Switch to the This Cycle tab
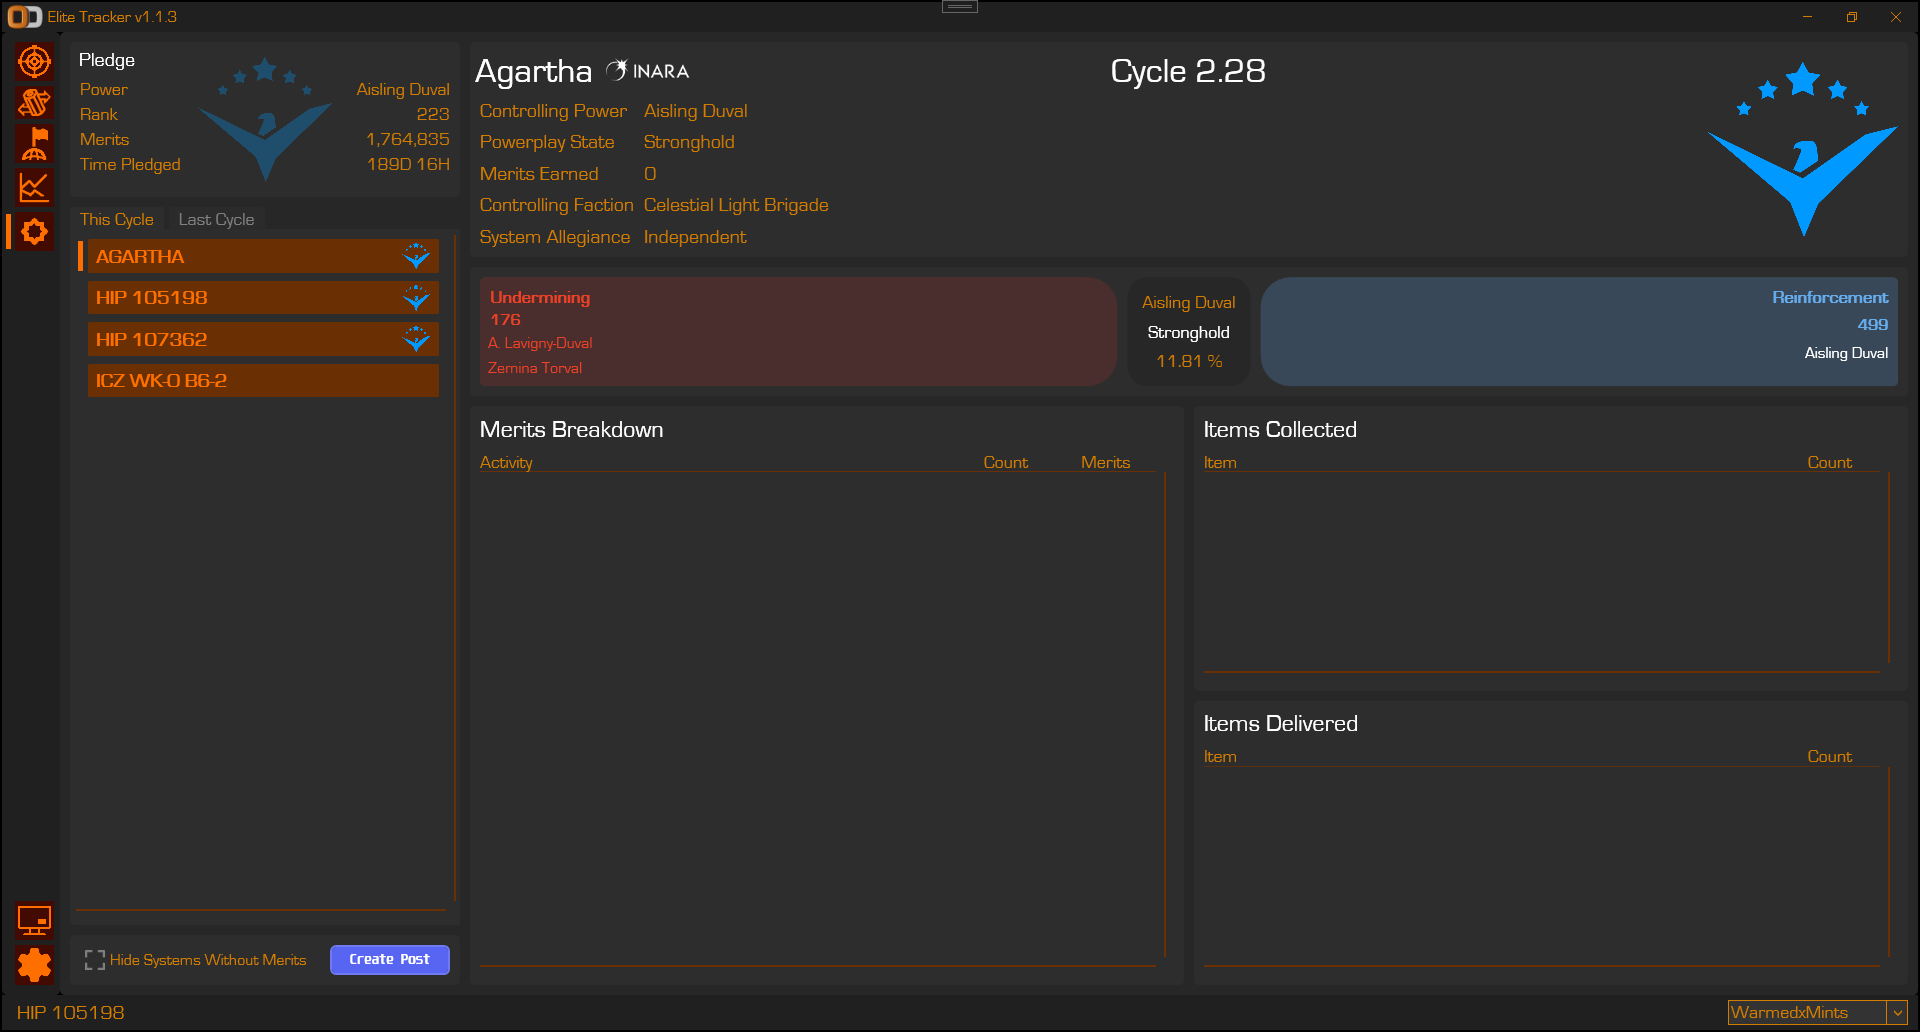This screenshot has width=1920, height=1032. tap(117, 219)
